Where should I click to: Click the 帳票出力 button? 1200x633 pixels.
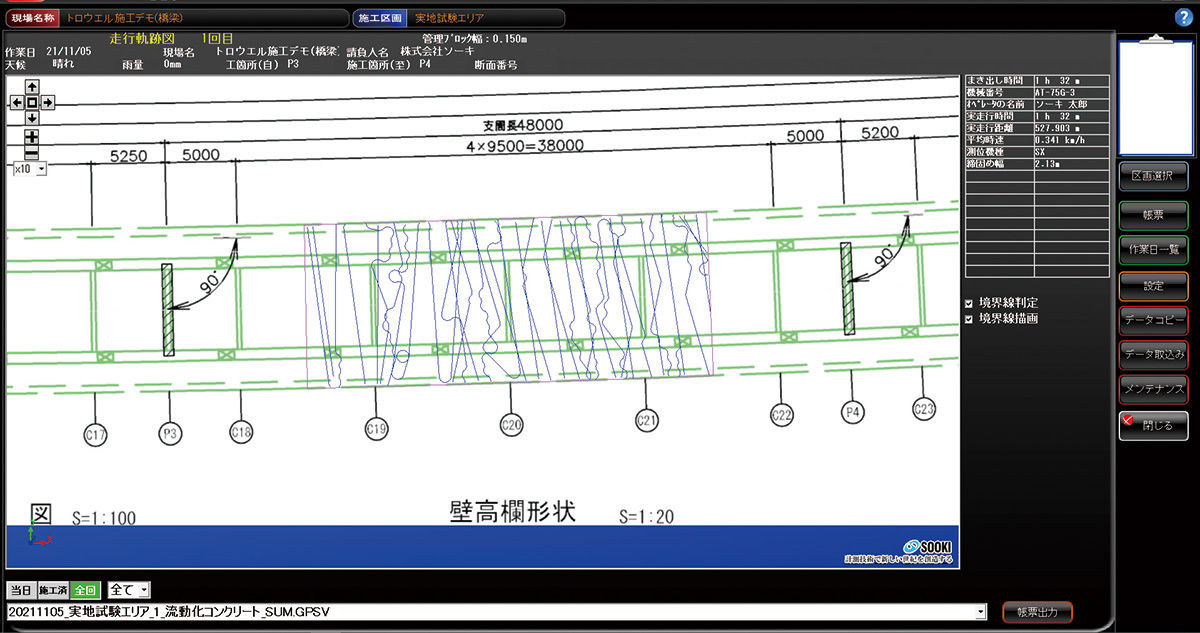(x=1037, y=612)
